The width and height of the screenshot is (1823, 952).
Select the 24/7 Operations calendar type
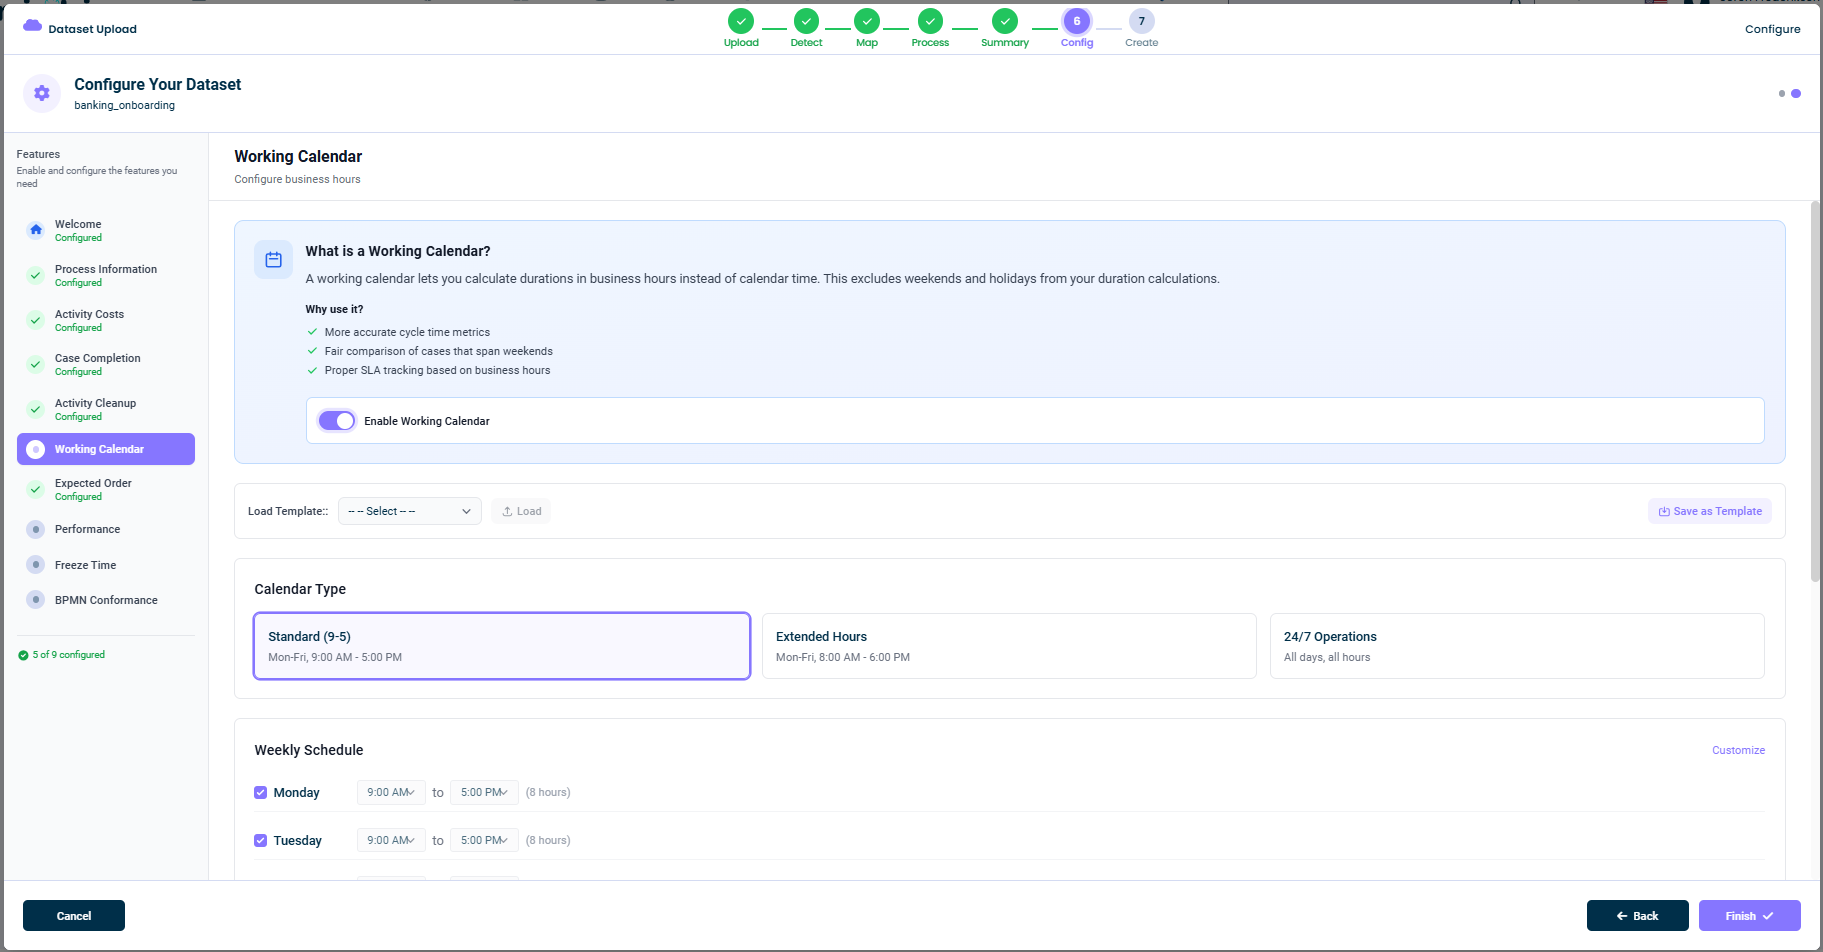coord(1517,646)
